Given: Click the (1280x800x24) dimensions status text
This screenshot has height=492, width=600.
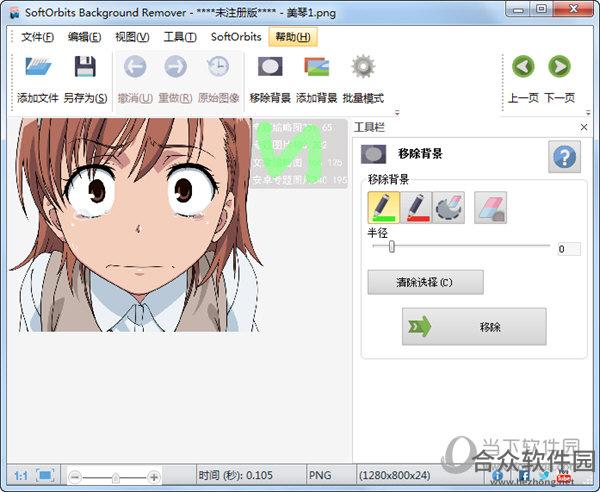Looking at the screenshot, I should [x=395, y=476].
